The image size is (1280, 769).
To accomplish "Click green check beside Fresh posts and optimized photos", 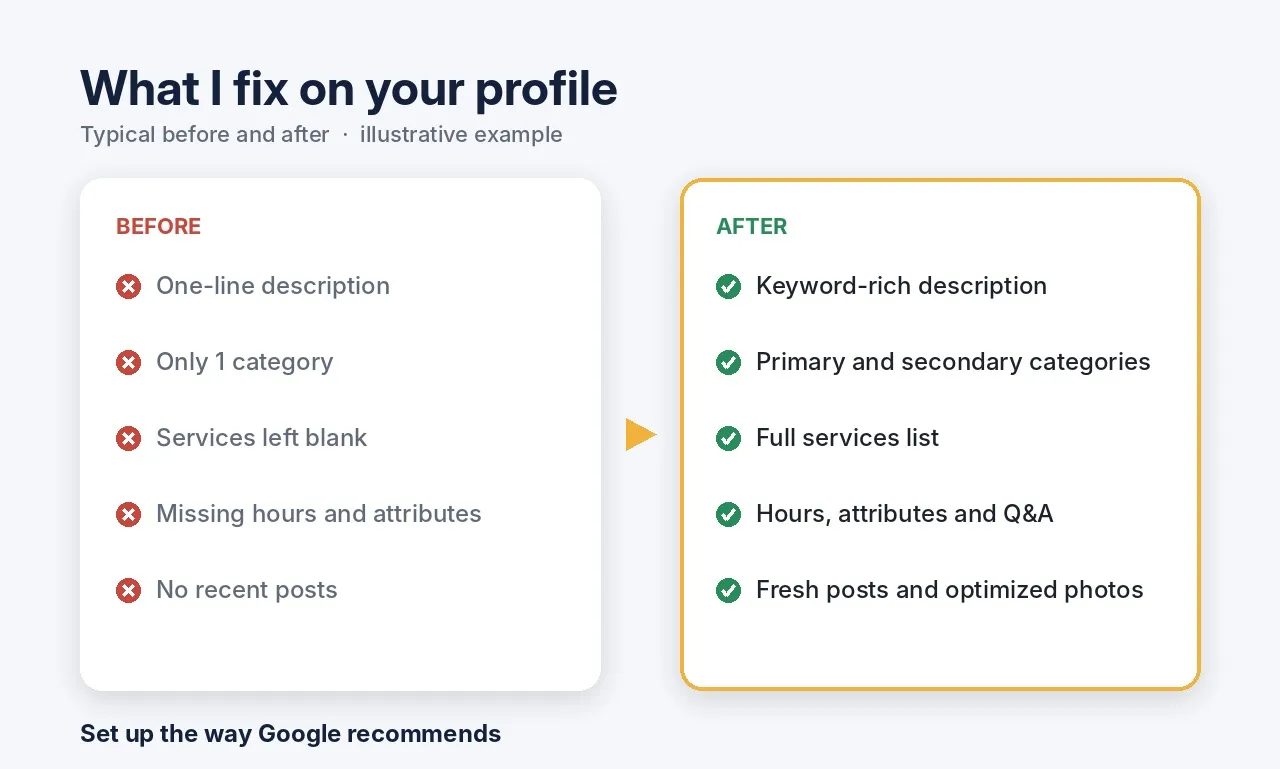I will click(x=728, y=591).
